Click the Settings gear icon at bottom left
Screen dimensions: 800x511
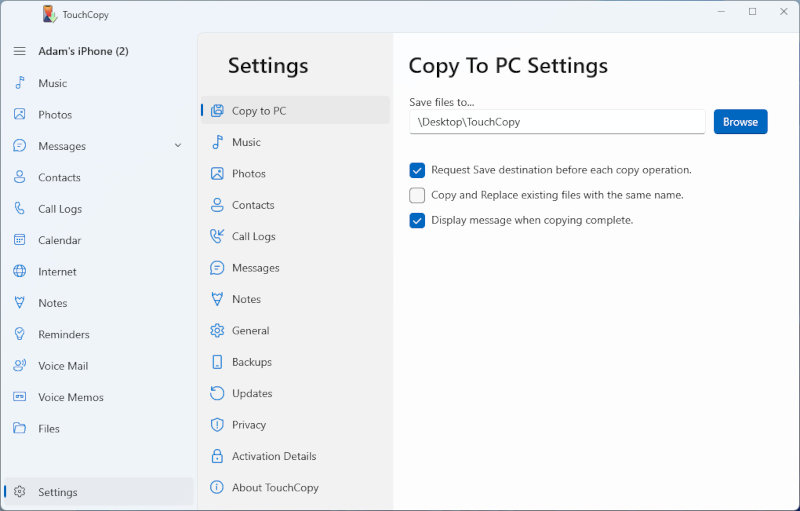tap(19, 492)
